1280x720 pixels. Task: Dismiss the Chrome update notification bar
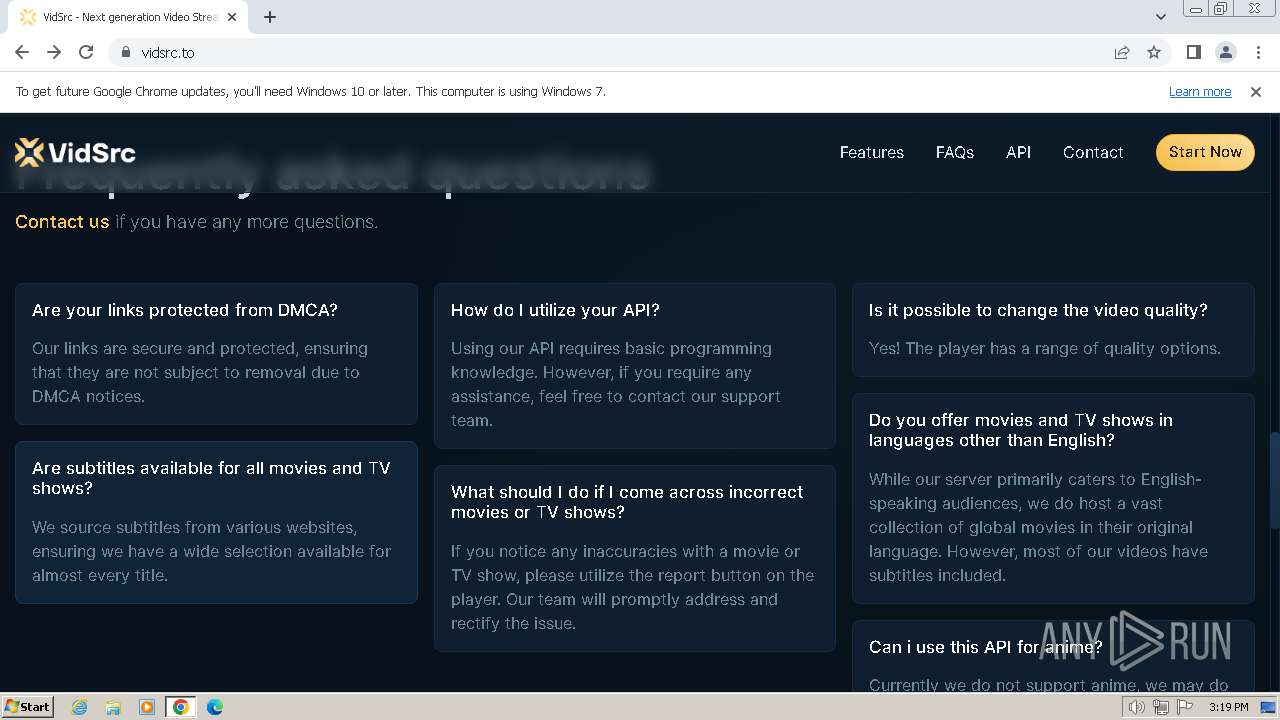(1256, 91)
